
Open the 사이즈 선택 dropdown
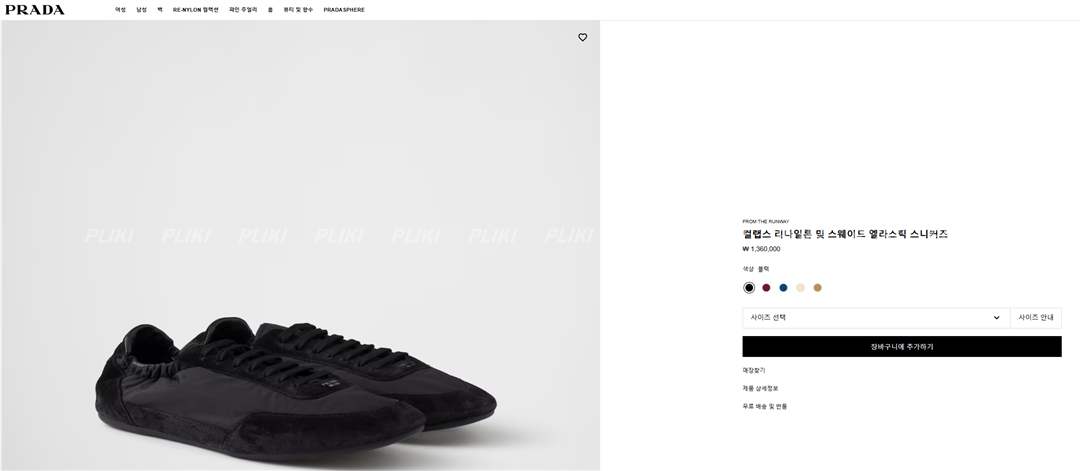tap(875, 318)
